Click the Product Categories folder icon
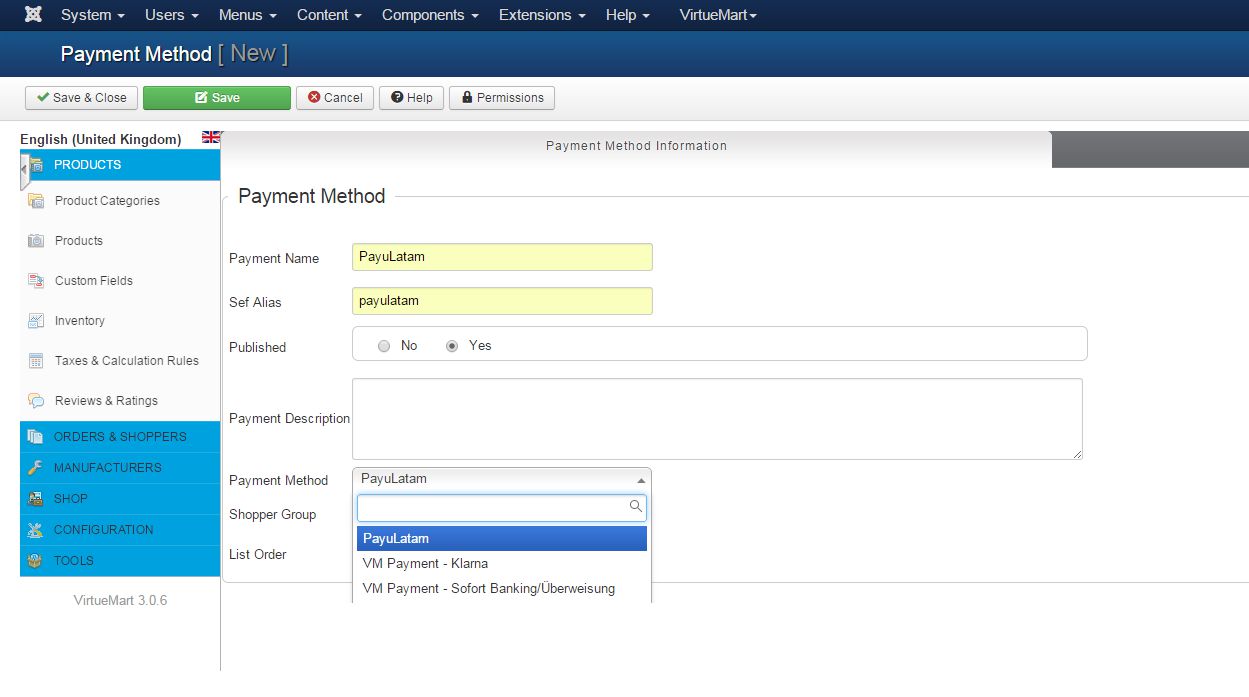The image size is (1249, 697). point(36,201)
